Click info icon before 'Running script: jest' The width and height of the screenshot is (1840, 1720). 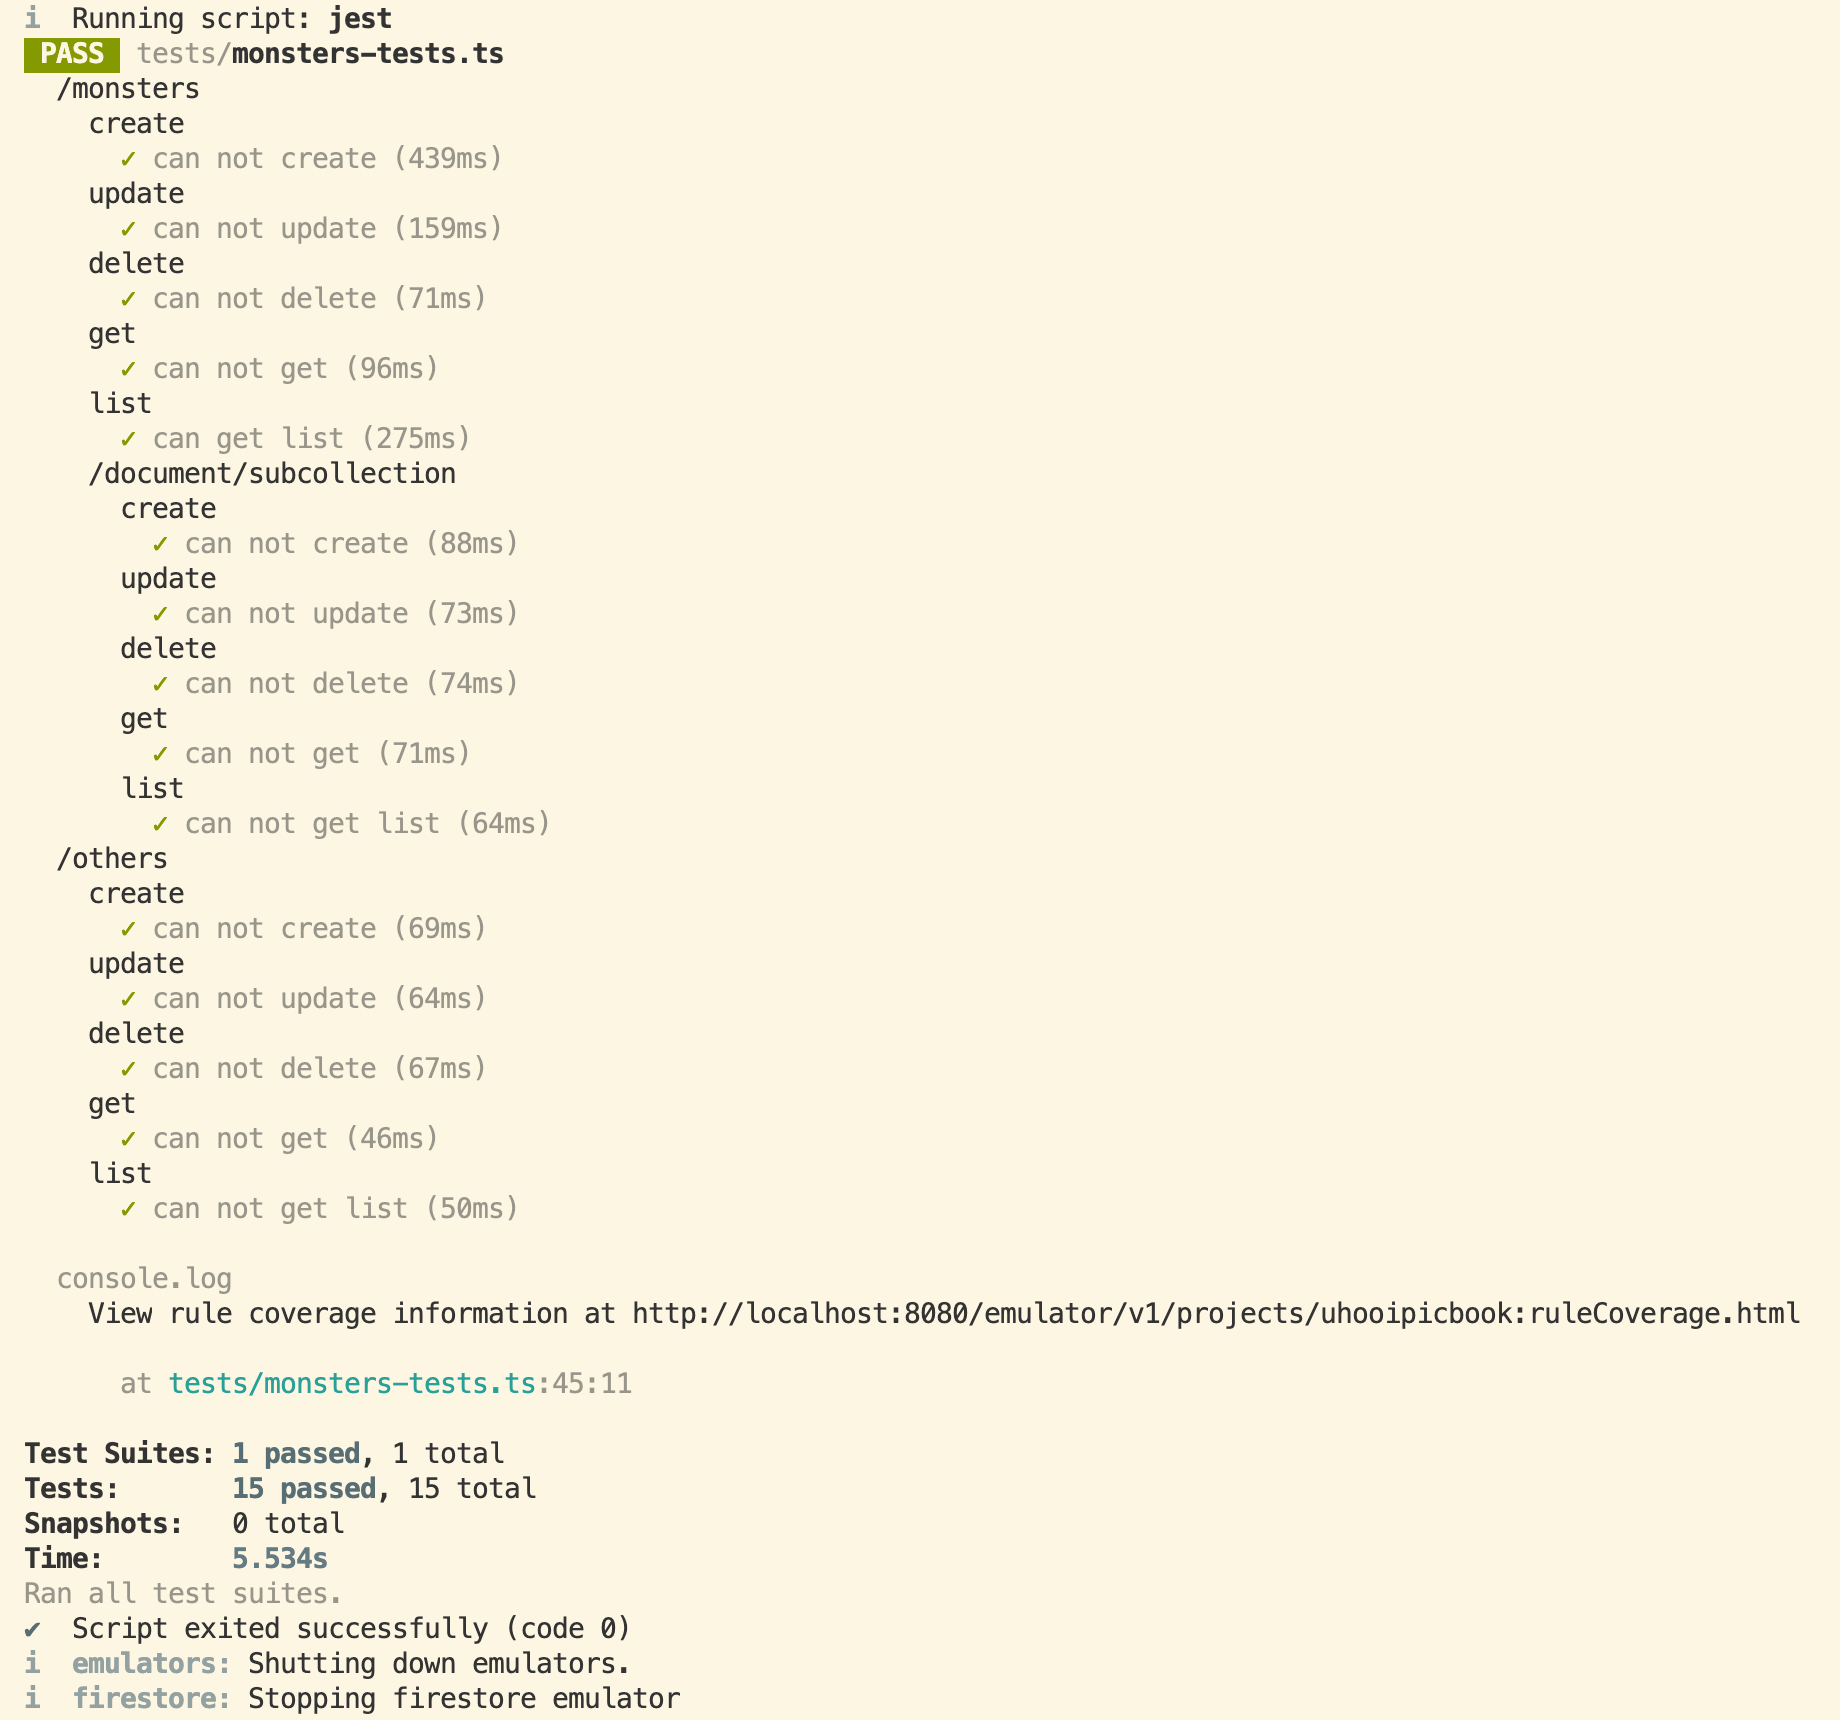tap(33, 19)
